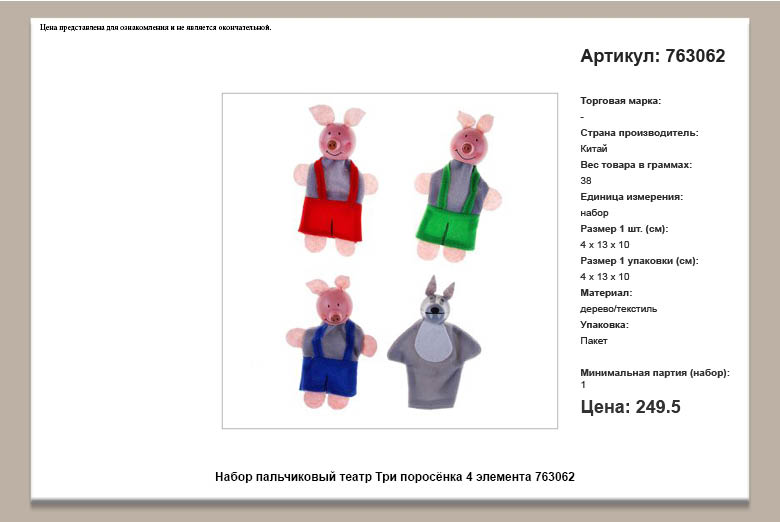Select the packaging value 'Пакет'
780x522 pixels.
[x=593, y=341]
